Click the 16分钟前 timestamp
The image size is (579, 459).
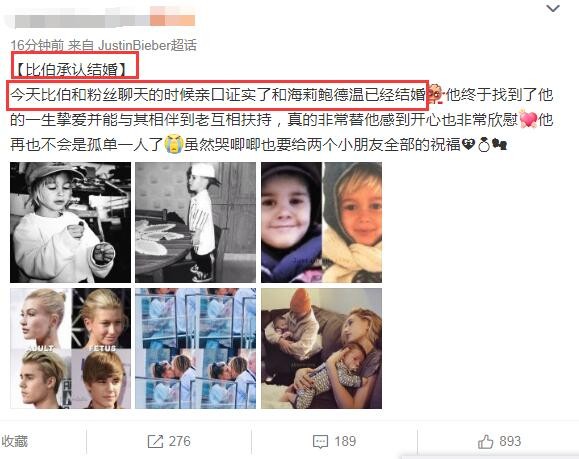37,45
